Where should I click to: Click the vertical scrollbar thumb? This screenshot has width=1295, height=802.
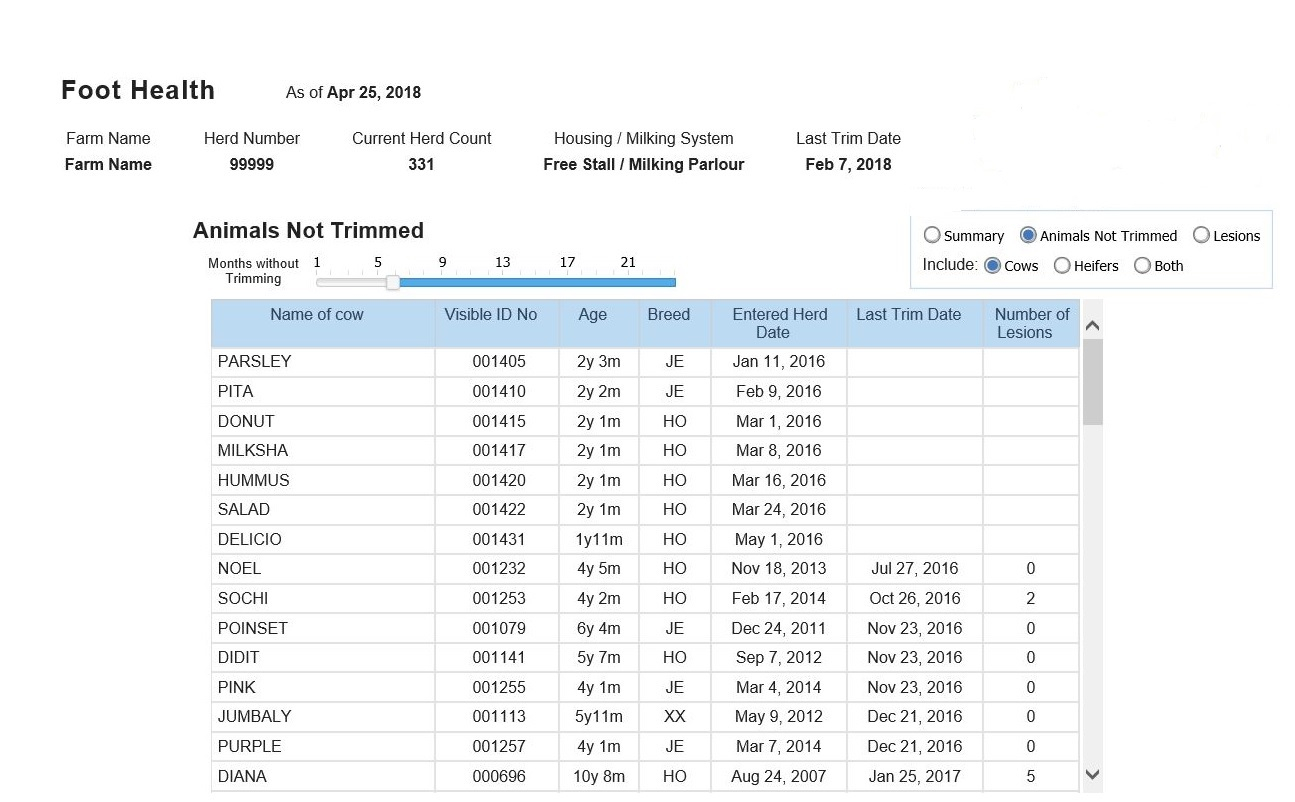1092,382
